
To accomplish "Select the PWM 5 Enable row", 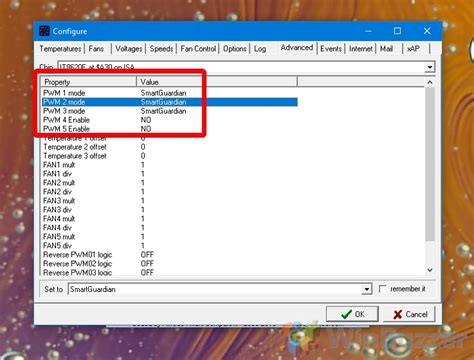I will (x=170, y=129).
